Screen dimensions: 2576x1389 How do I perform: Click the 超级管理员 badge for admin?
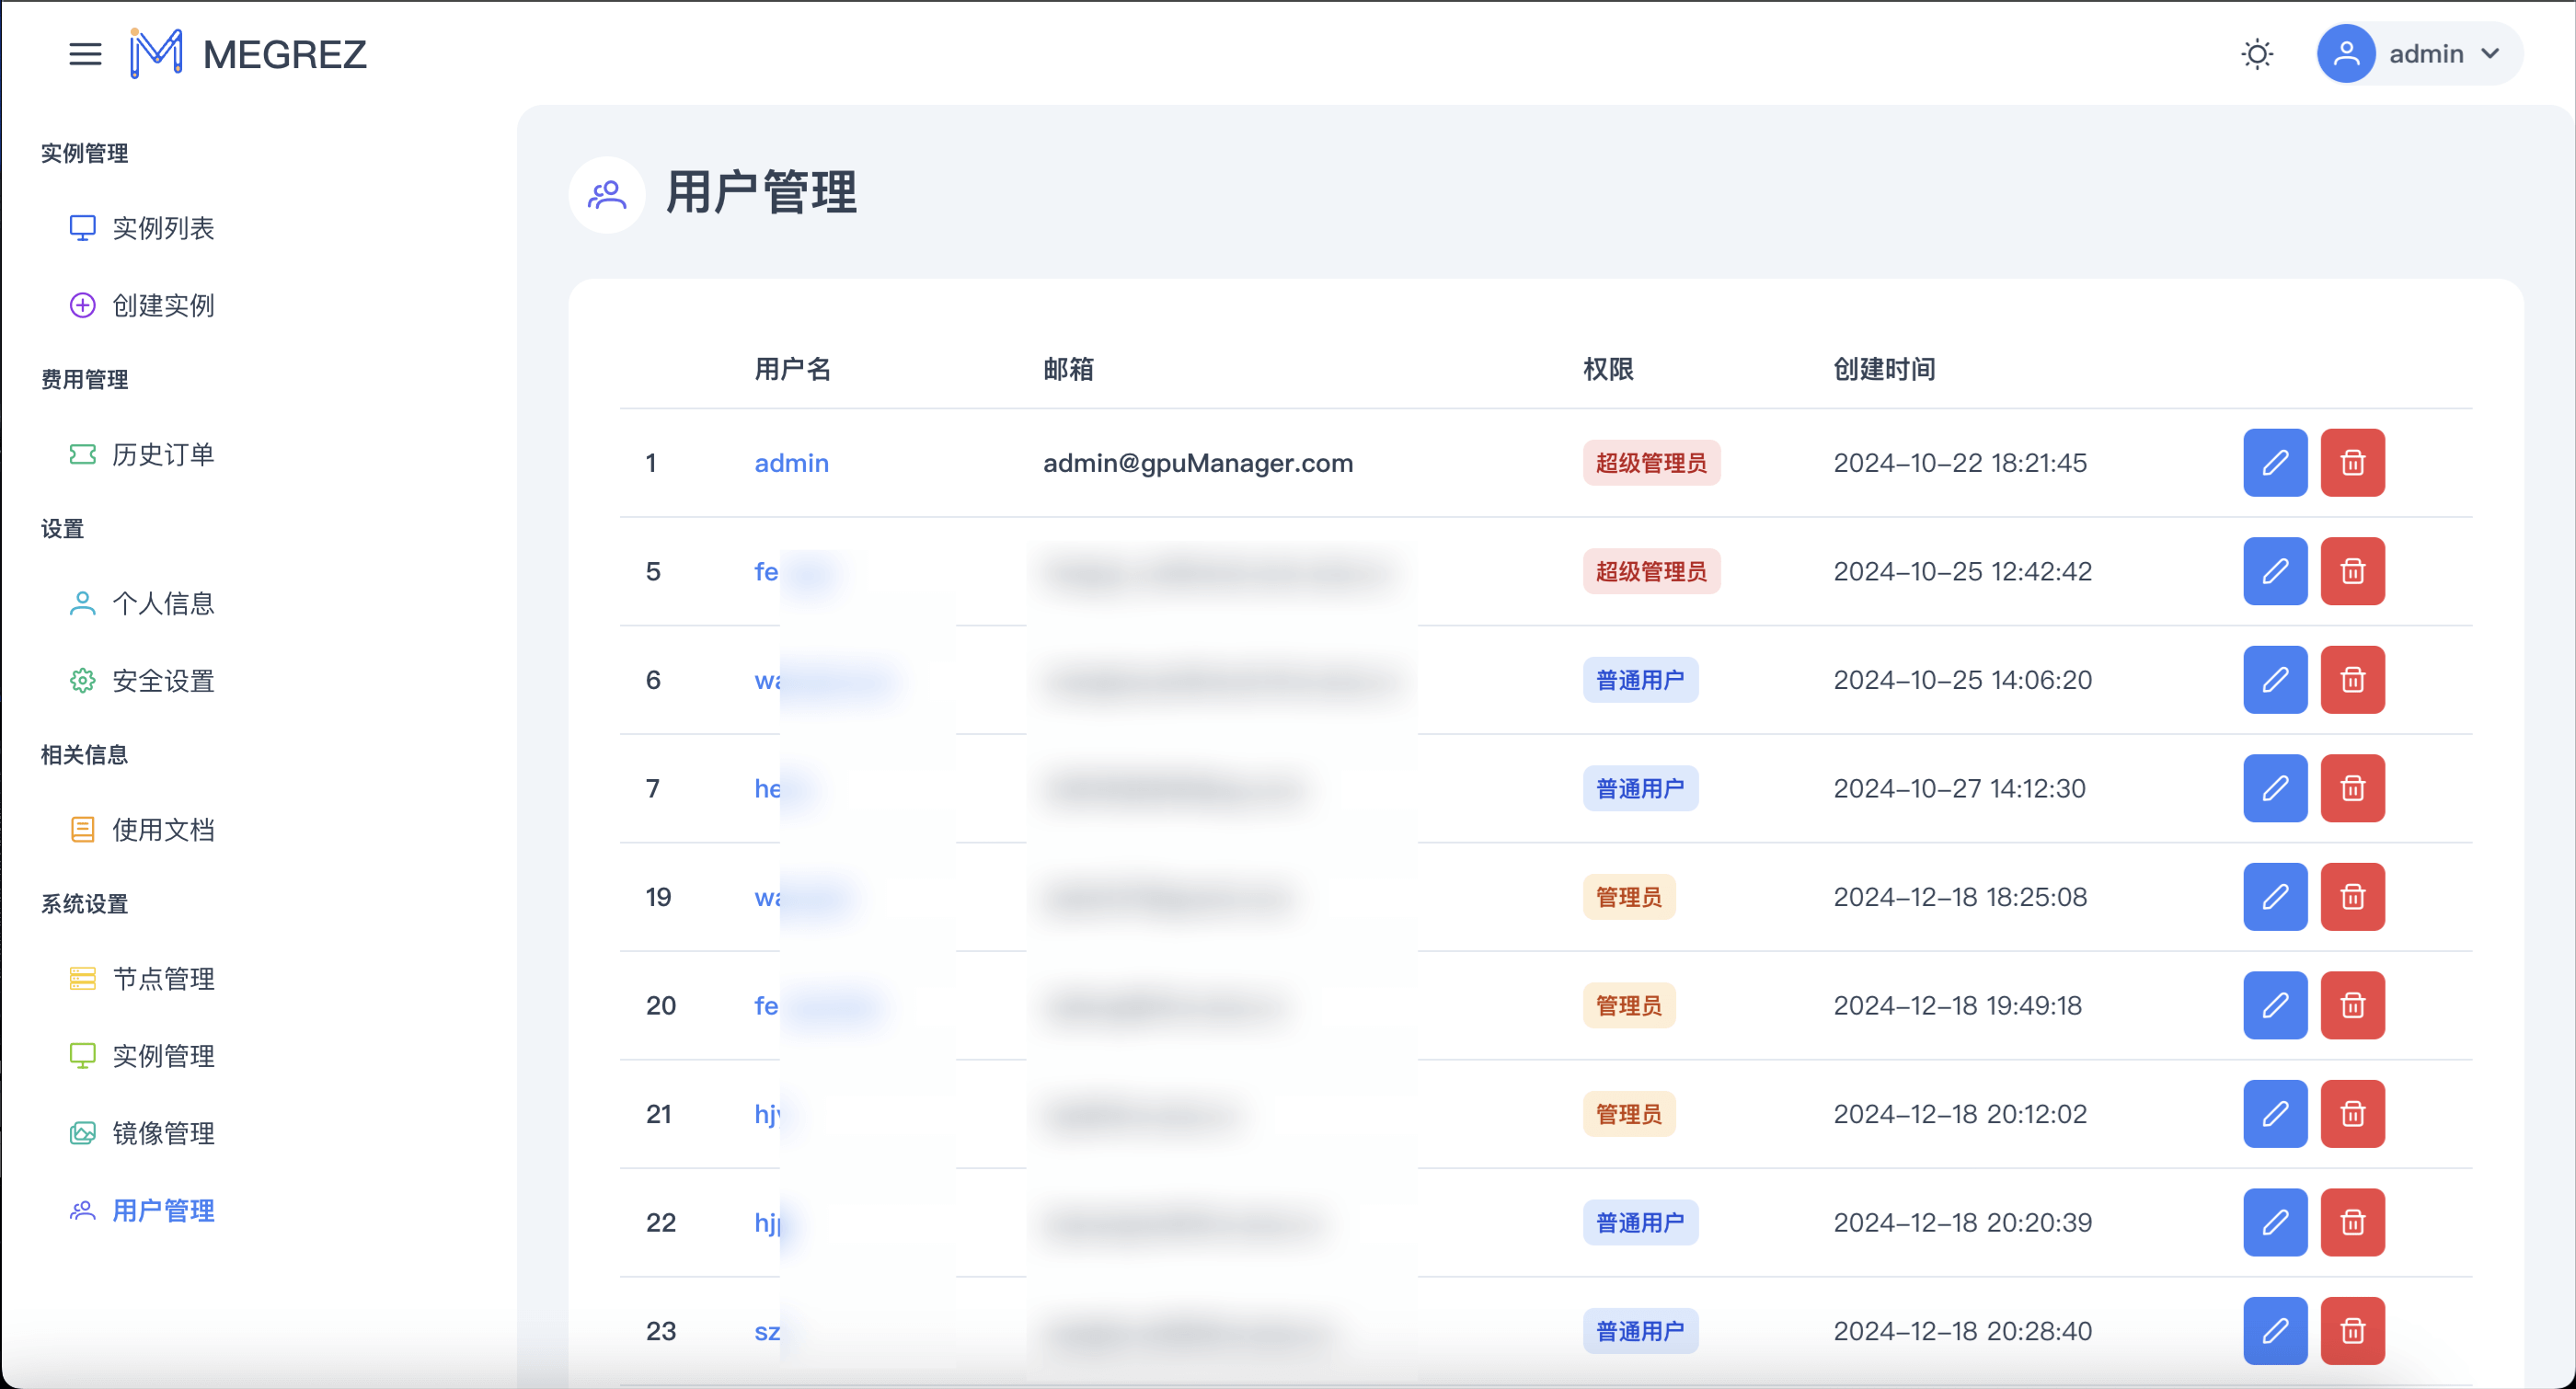1650,463
